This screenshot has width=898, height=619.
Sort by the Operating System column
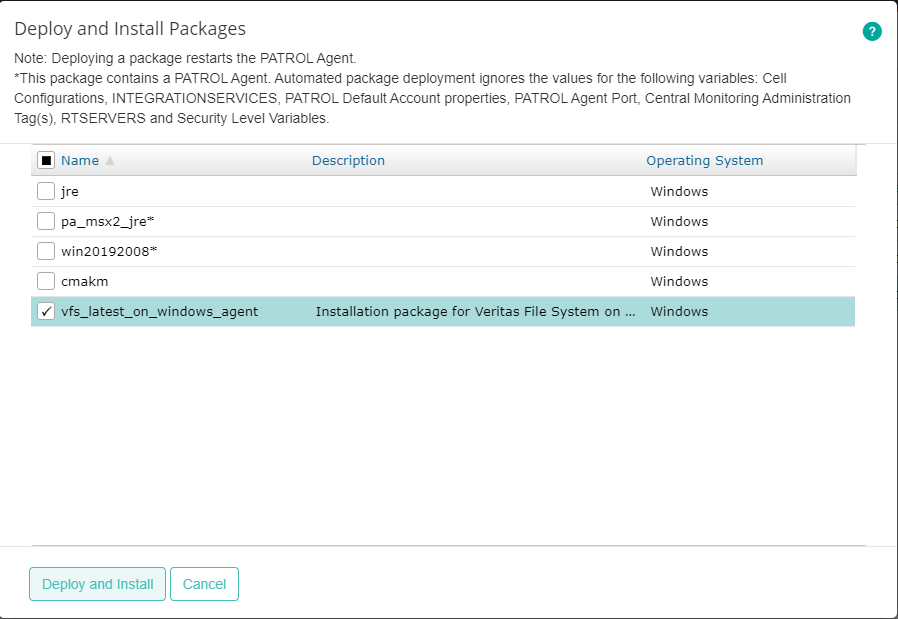pyautogui.click(x=704, y=159)
